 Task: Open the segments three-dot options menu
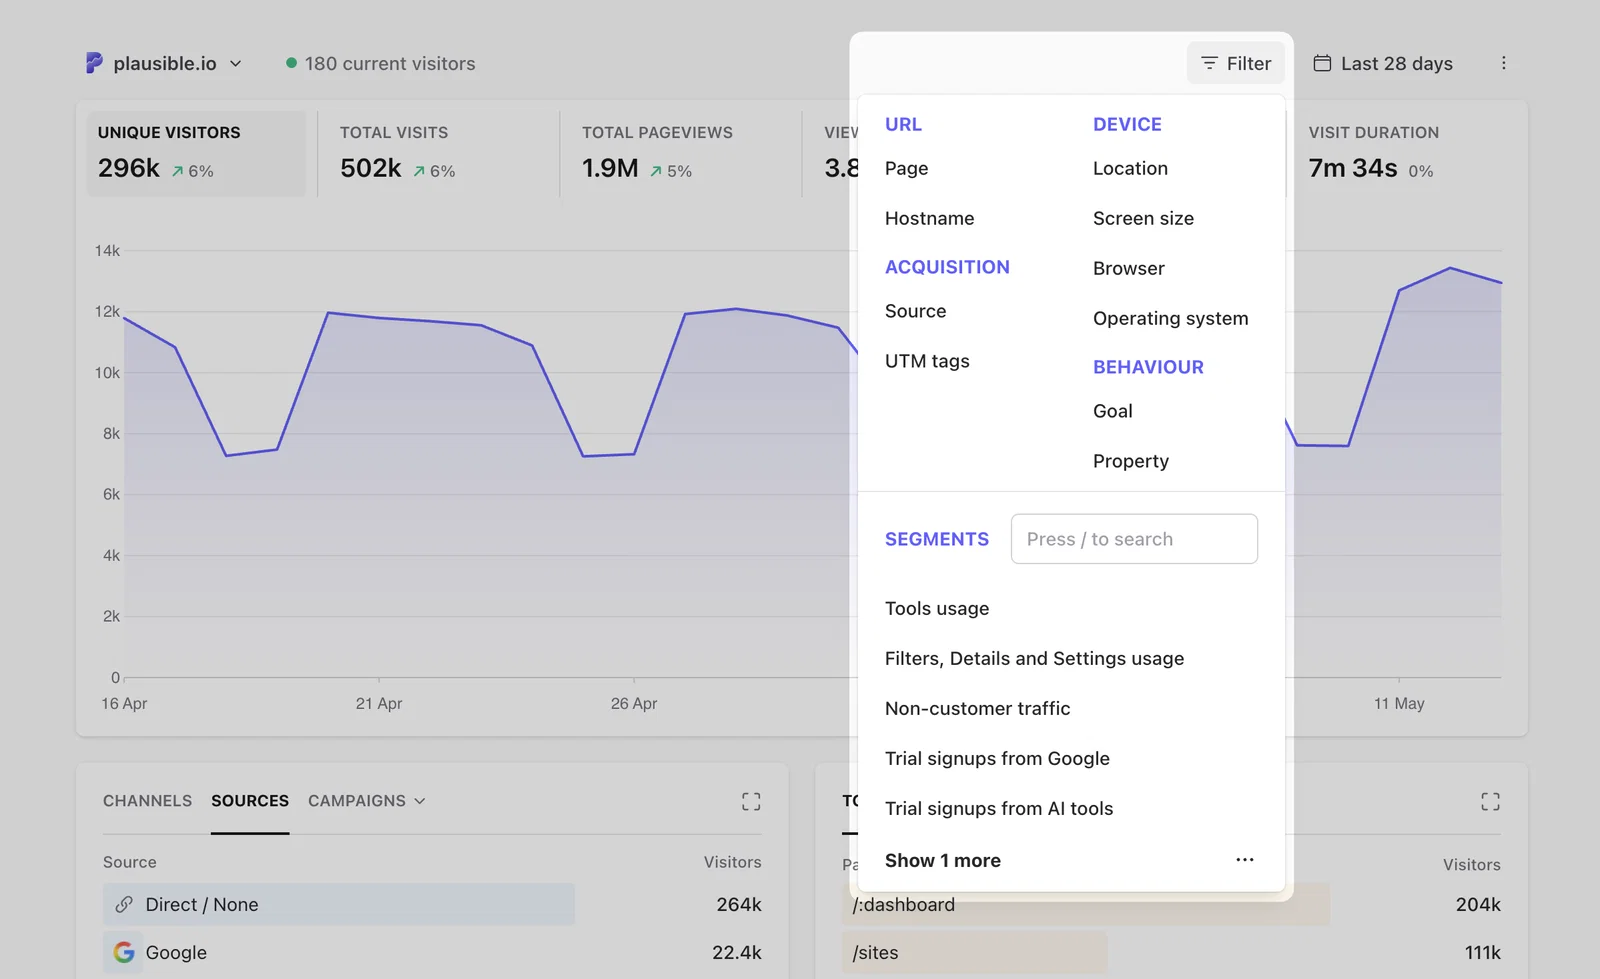1245,860
